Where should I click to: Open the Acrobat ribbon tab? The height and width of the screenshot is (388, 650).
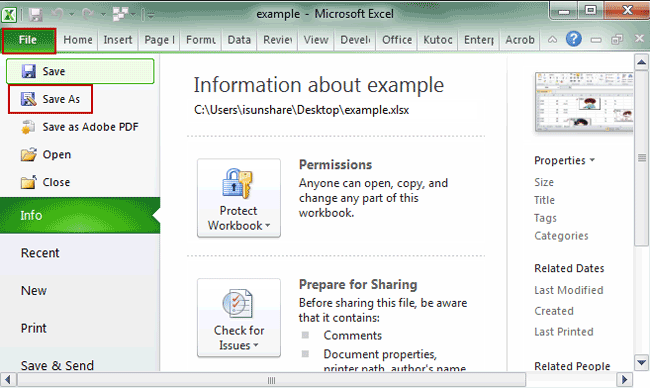pyautogui.click(x=520, y=40)
